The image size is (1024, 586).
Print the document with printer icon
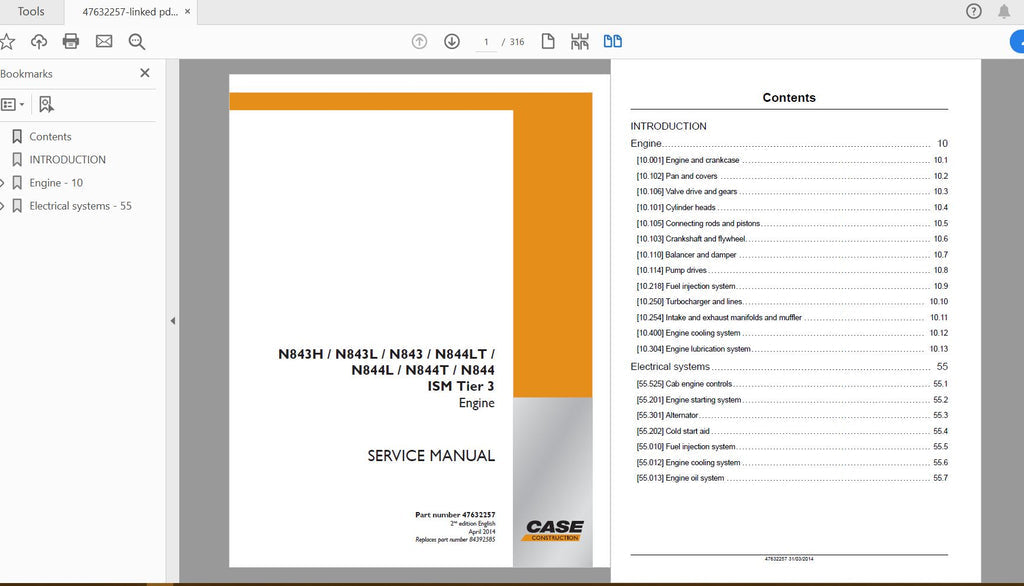(x=71, y=42)
